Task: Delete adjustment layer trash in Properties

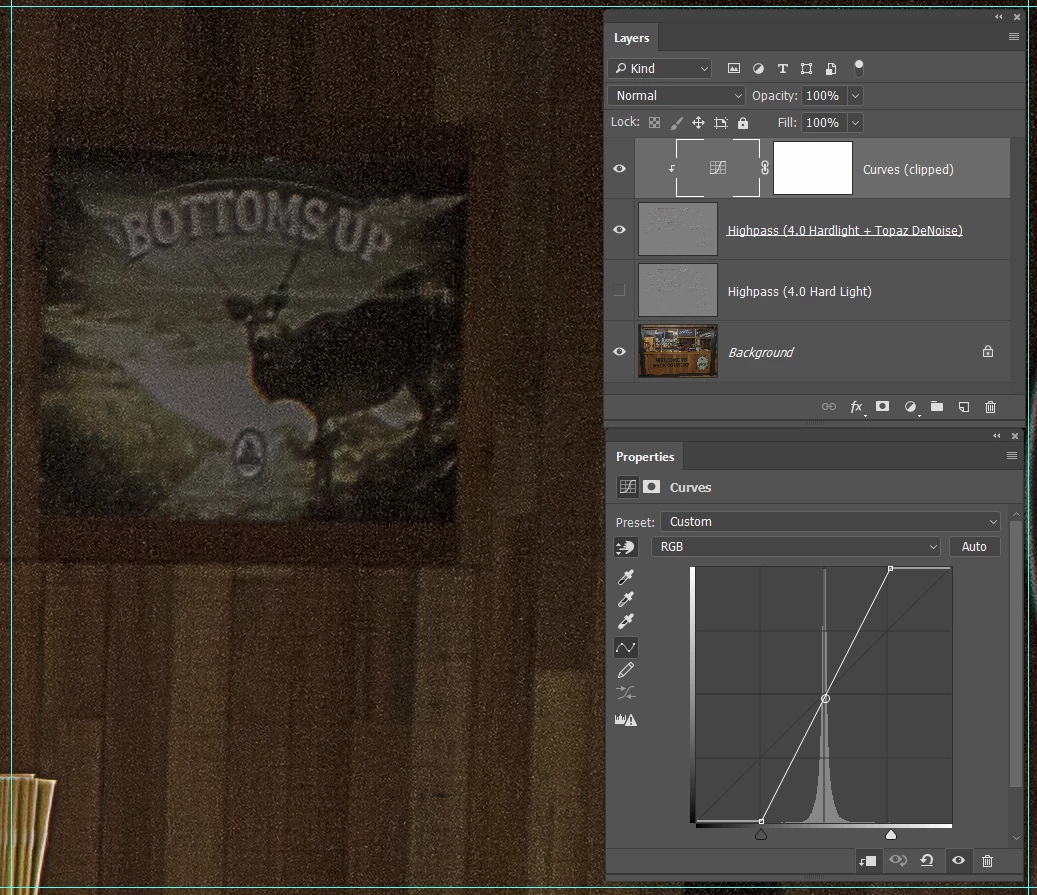Action: click(987, 861)
